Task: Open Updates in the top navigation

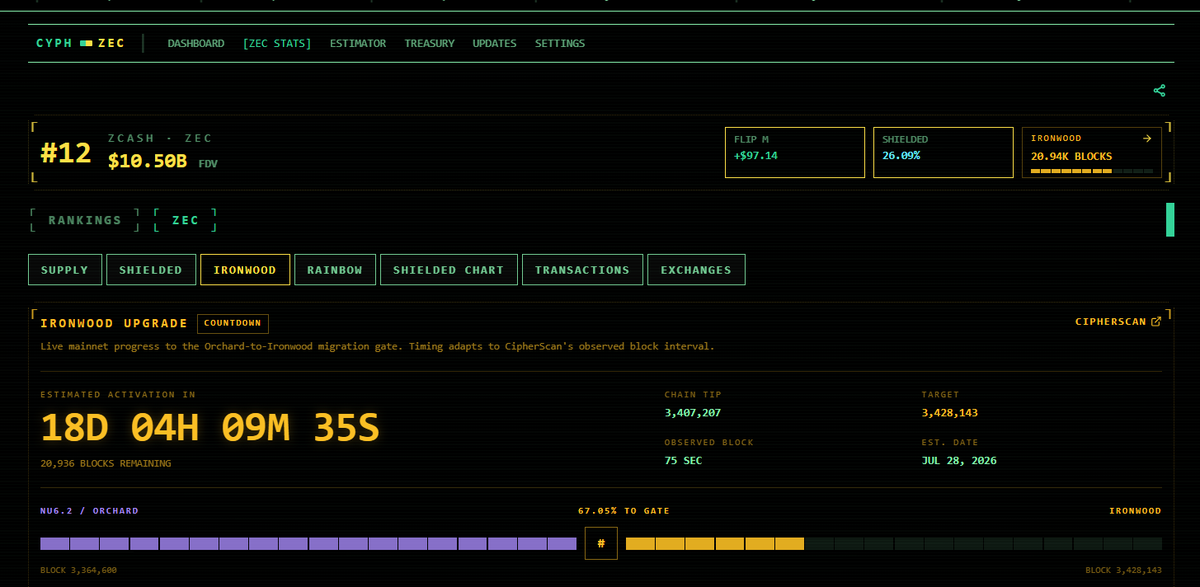Action: [494, 43]
